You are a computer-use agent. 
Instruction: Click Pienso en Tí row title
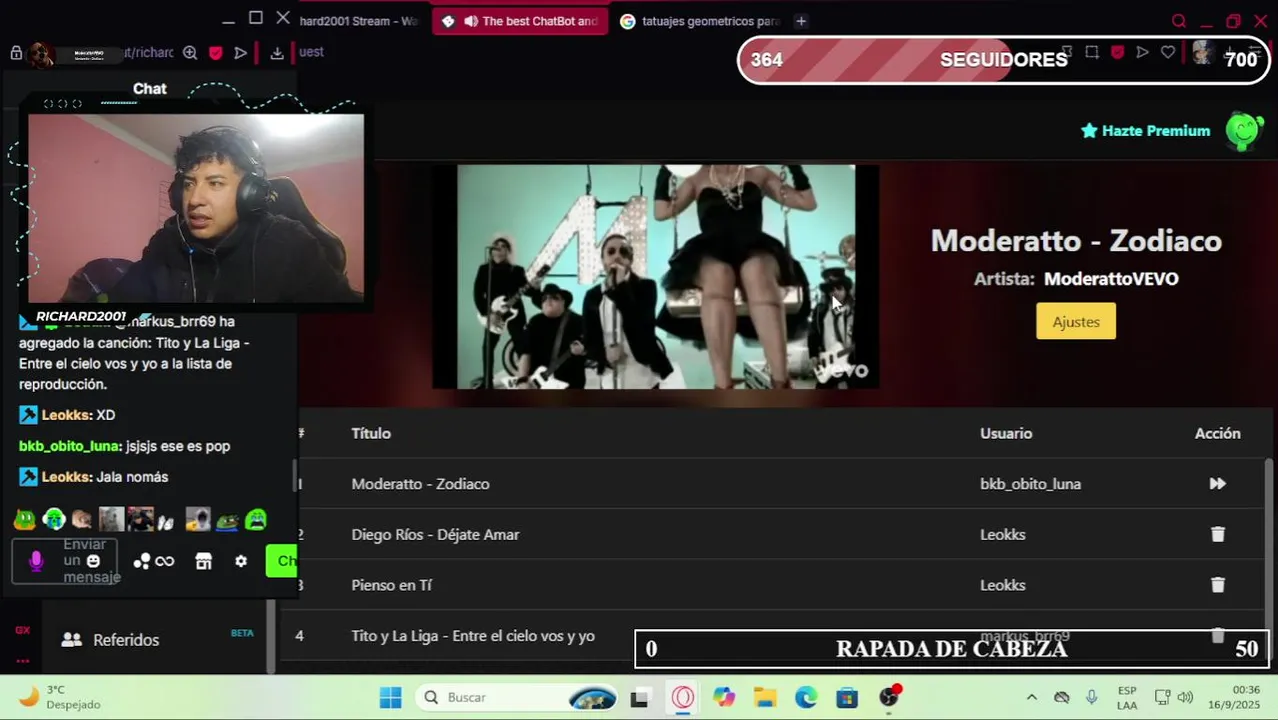point(391,585)
